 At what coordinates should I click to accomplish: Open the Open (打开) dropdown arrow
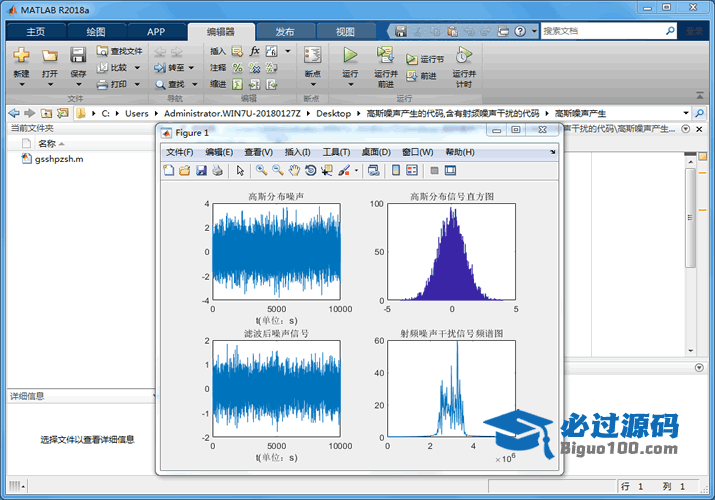coord(50,84)
